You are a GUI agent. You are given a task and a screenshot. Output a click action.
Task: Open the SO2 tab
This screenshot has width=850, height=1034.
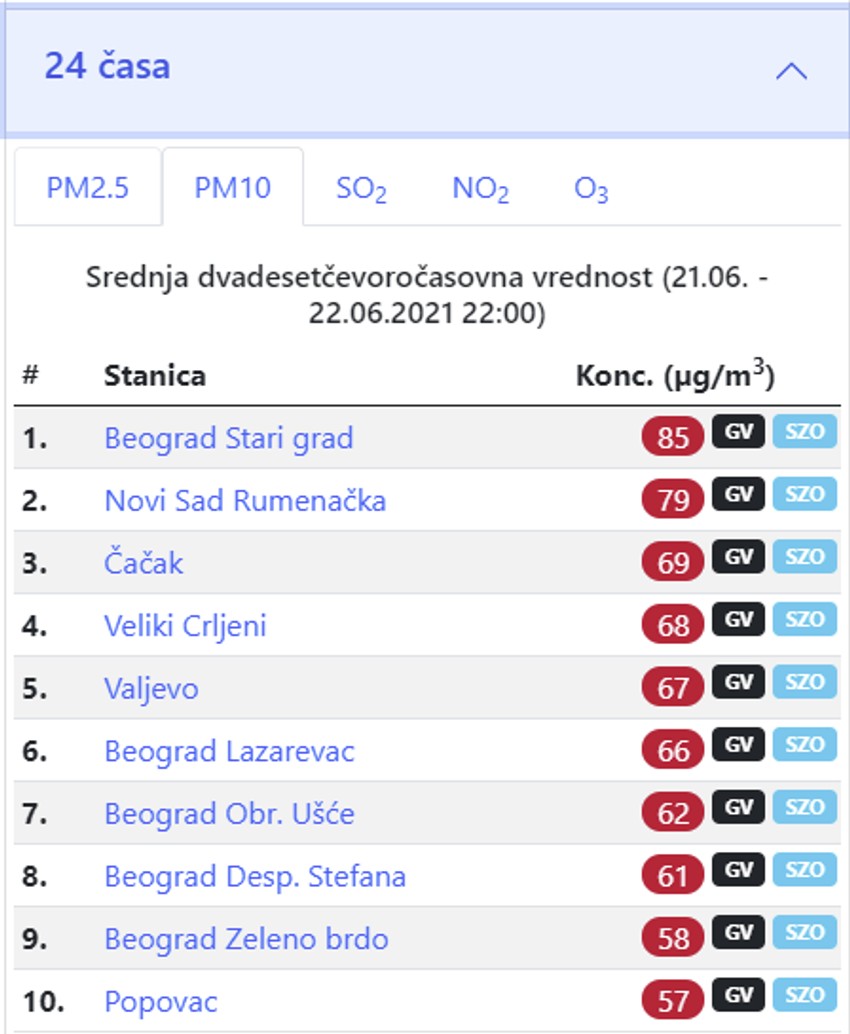(x=361, y=188)
